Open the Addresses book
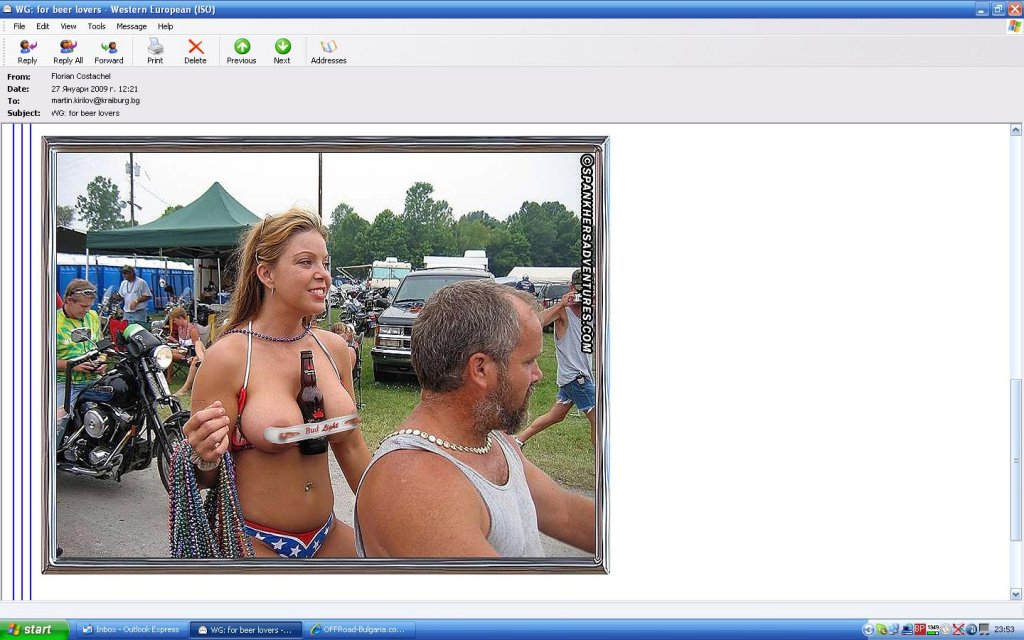Viewport: 1024px width, 640px height. pos(328,52)
